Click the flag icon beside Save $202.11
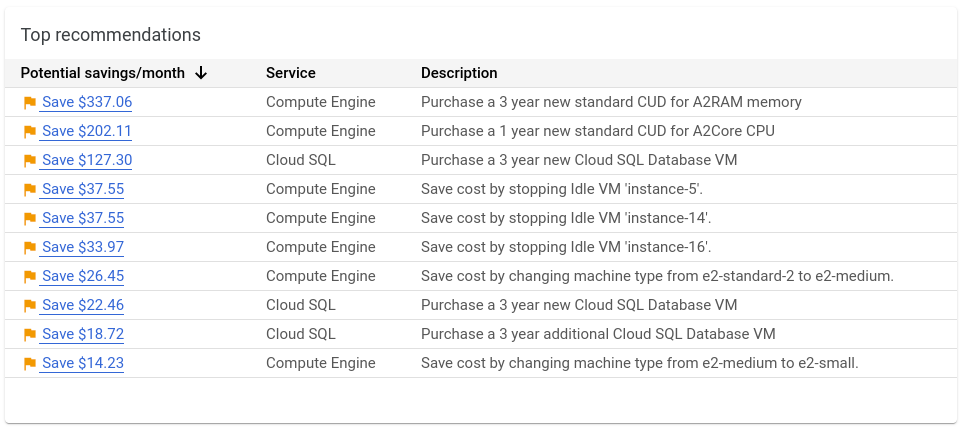This screenshot has height=427, width=962. click(29, 131)
